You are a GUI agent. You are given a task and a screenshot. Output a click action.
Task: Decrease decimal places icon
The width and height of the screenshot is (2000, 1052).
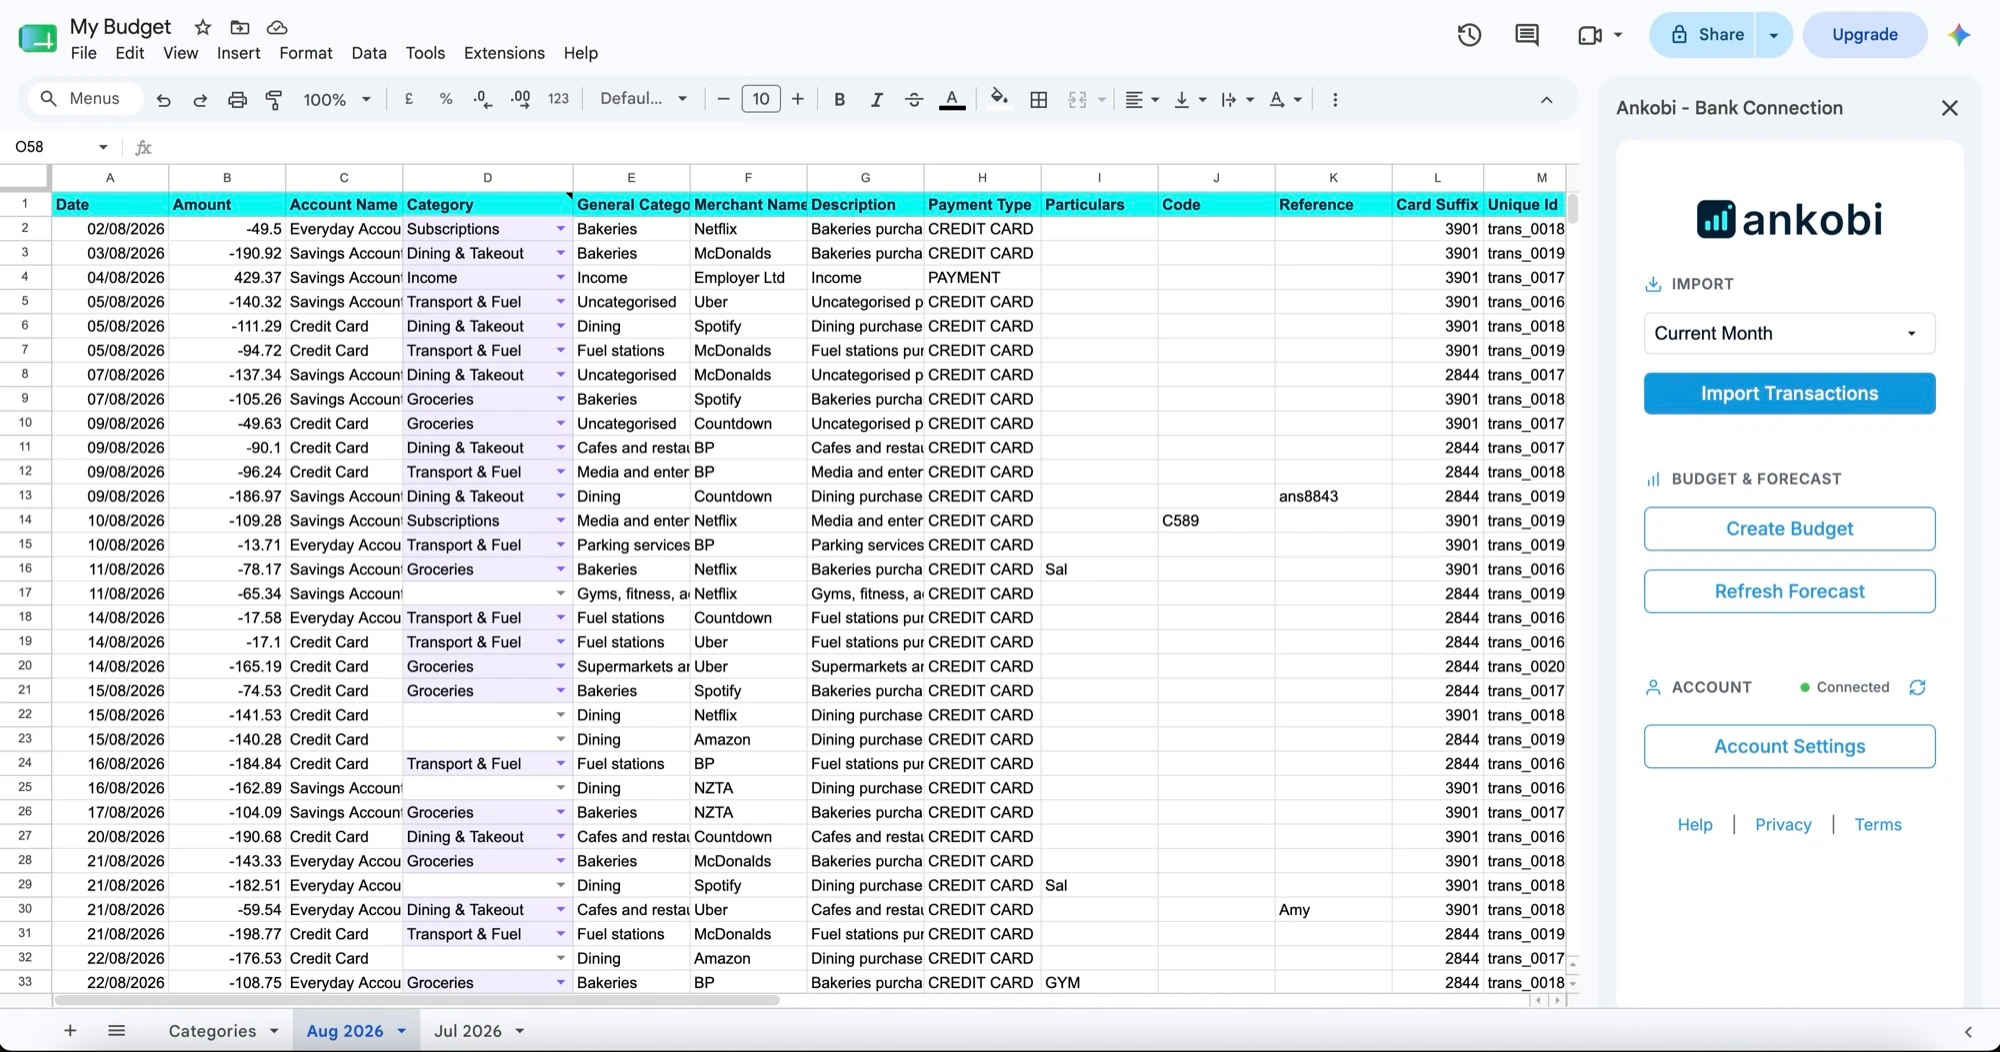click(x=483, y=99)
